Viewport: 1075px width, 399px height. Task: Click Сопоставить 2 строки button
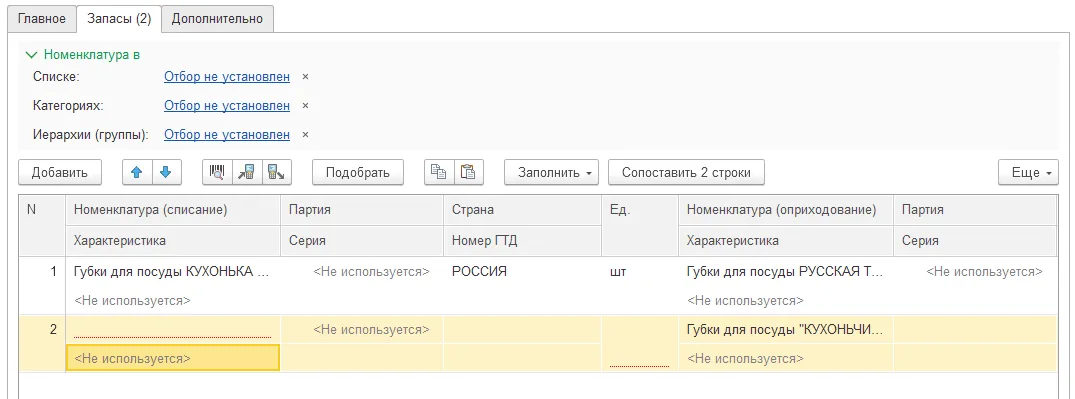tap(686, 172)
